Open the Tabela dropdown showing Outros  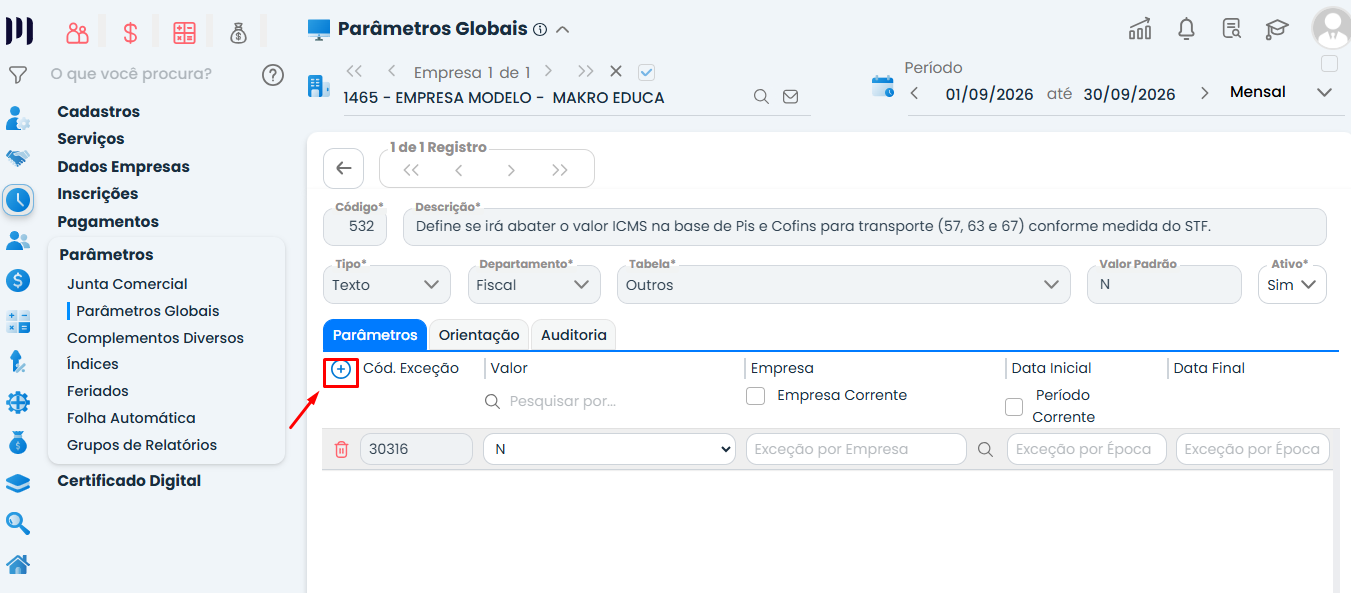(844, 284)
